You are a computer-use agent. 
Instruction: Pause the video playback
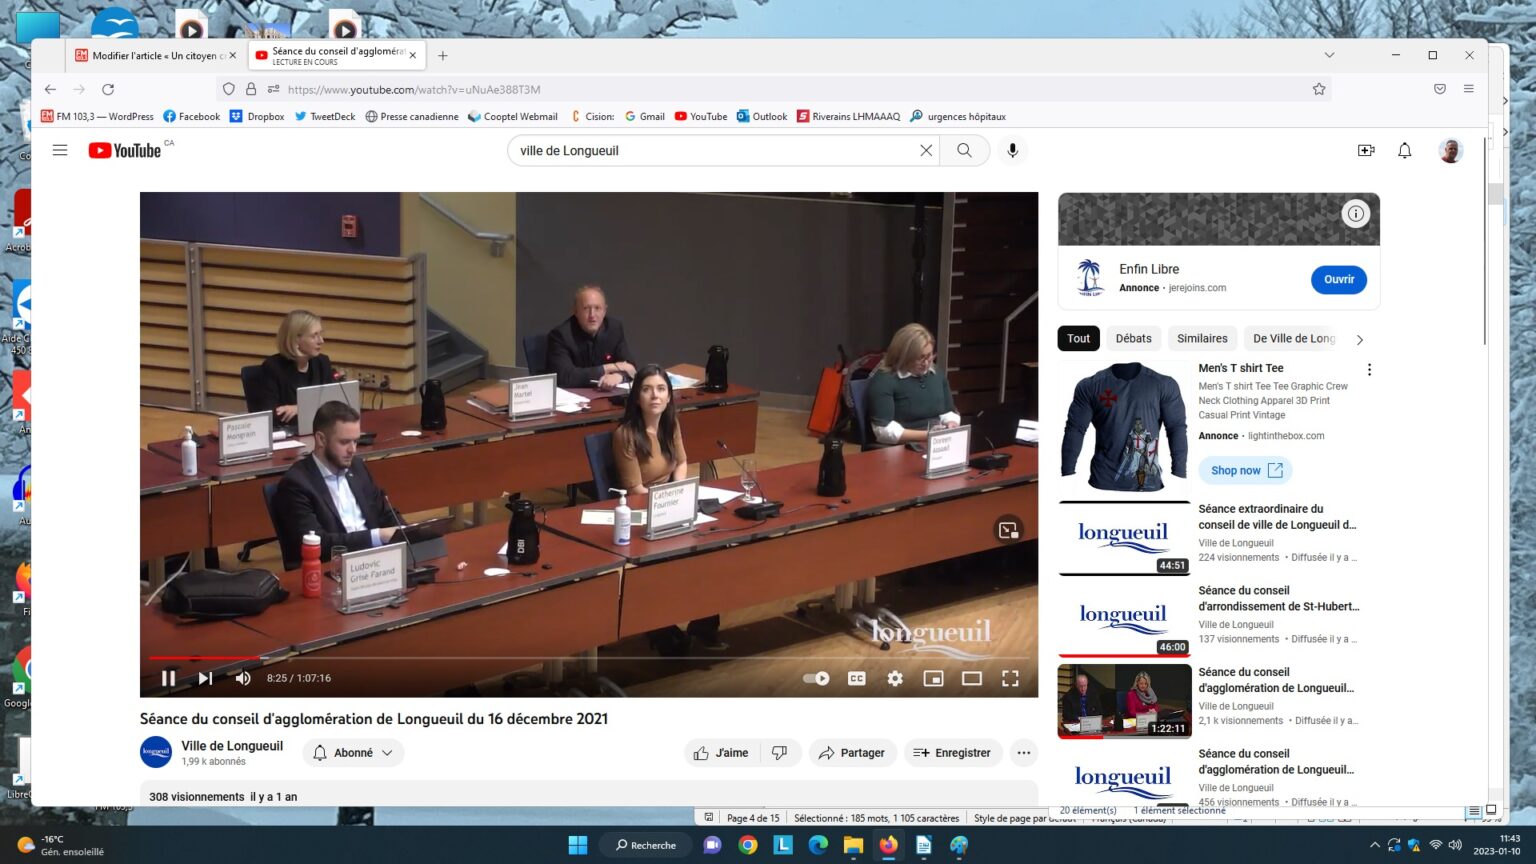click(x=168, y=678)
